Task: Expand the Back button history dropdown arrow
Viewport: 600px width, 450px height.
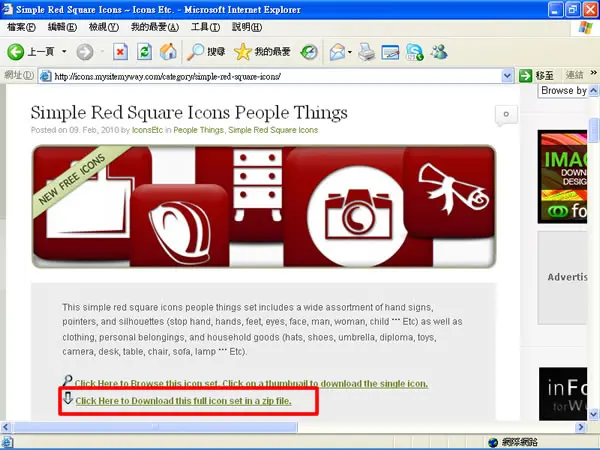Action: click(64, 51)
